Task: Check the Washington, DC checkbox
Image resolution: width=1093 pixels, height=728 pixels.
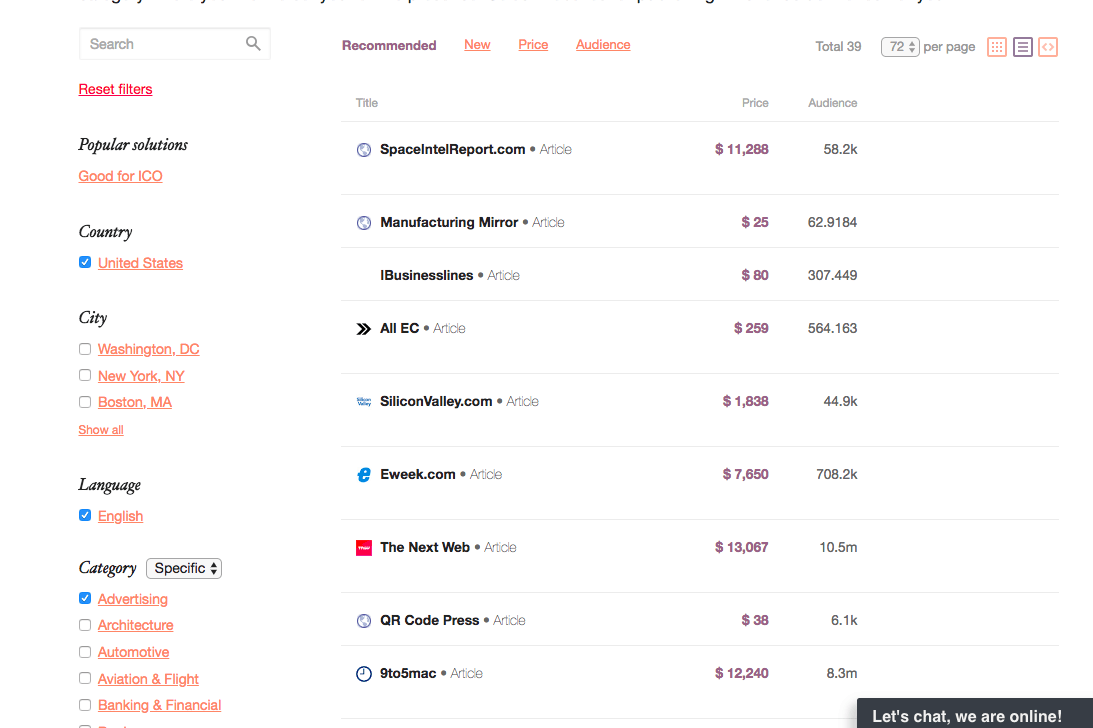Action: point(85,349)
